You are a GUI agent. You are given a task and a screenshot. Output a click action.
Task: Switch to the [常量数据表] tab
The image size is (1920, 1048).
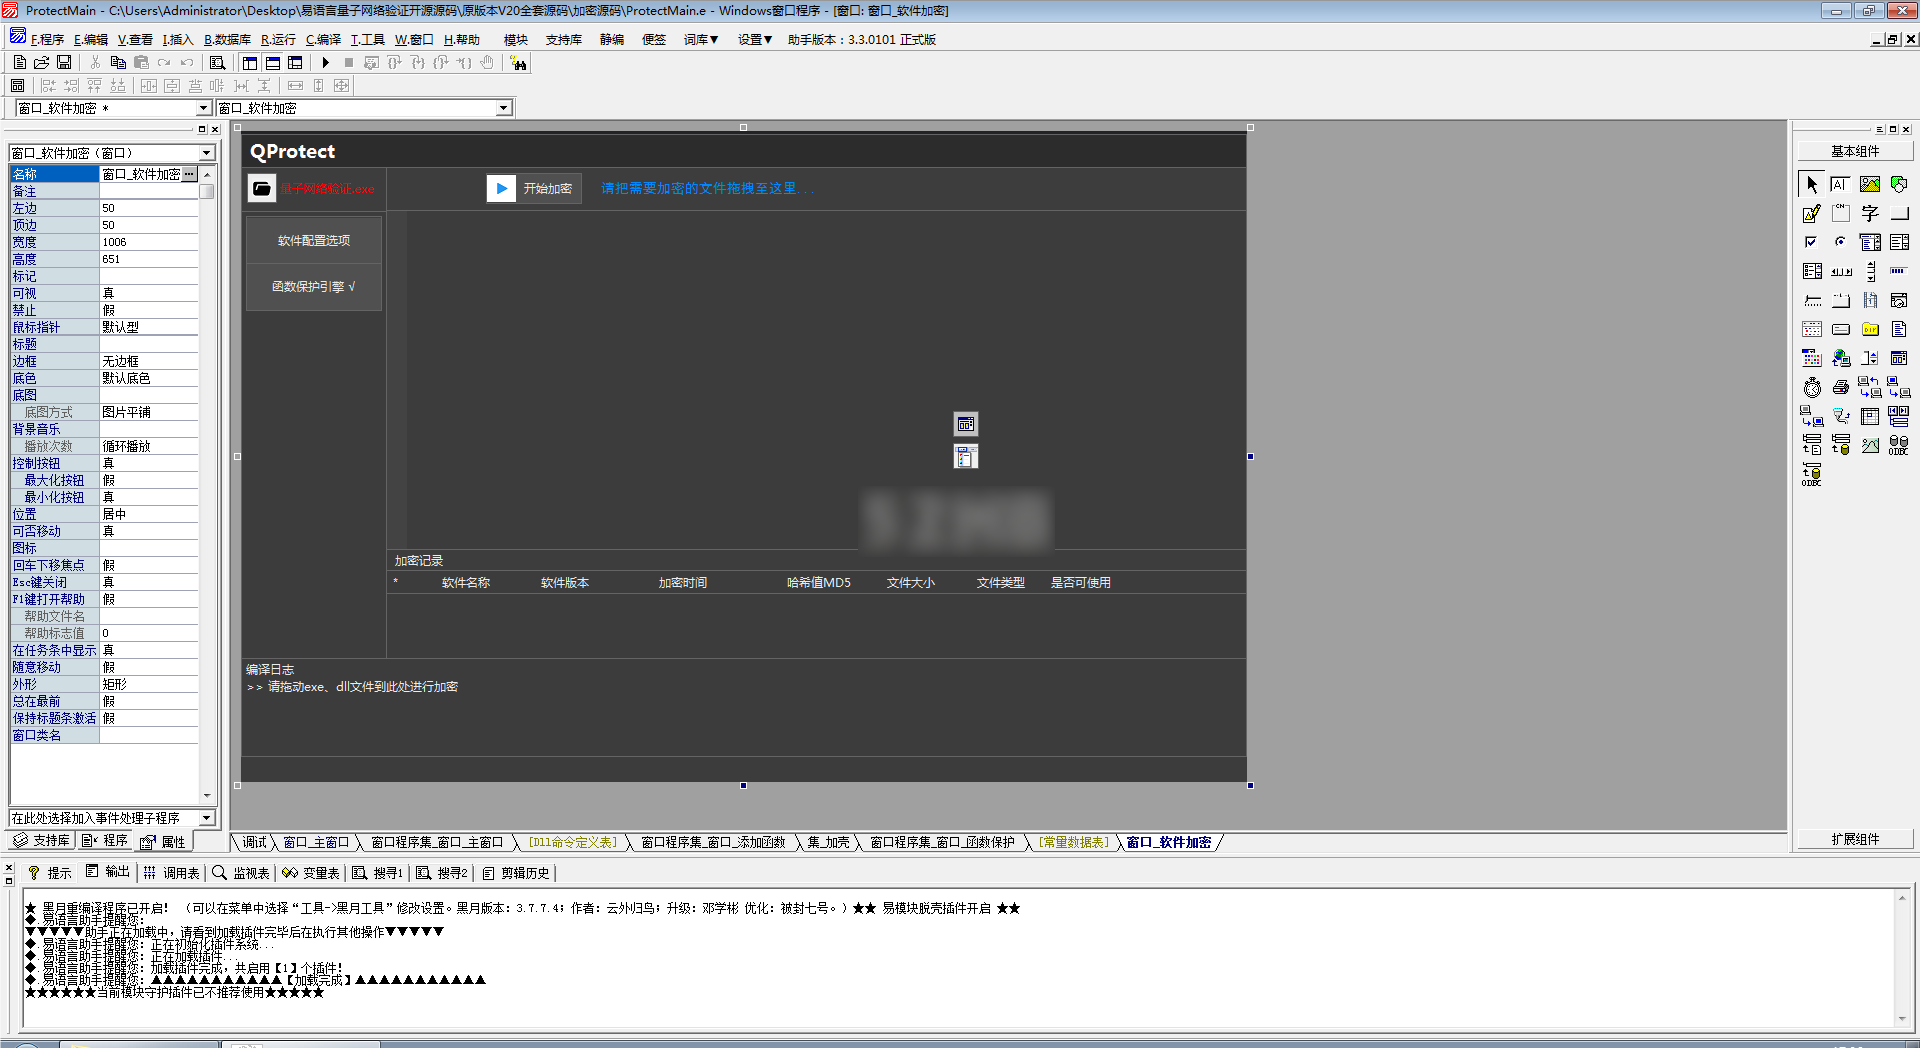click(1073, 843)
